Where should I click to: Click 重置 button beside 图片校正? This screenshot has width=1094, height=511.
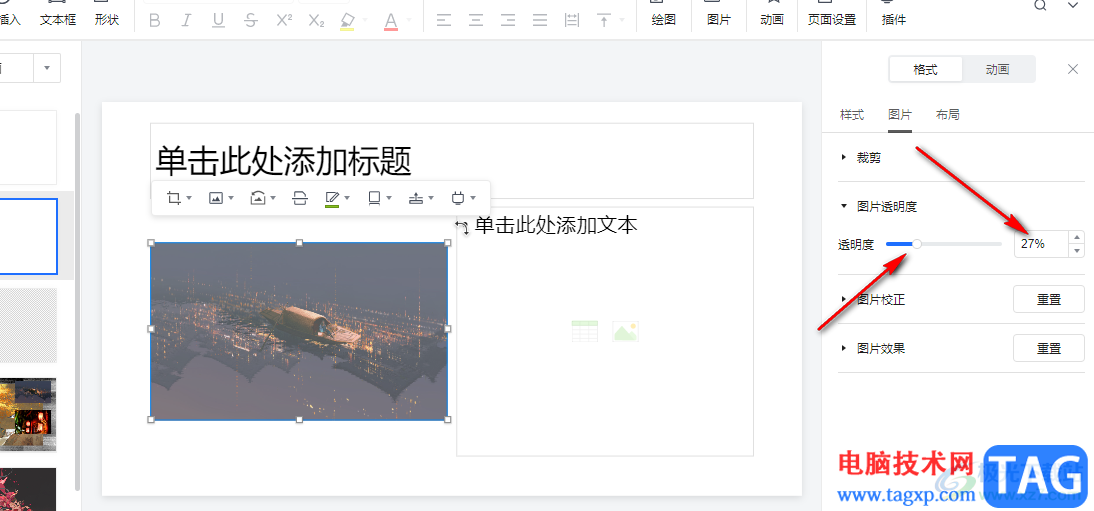pos(1048,299)
